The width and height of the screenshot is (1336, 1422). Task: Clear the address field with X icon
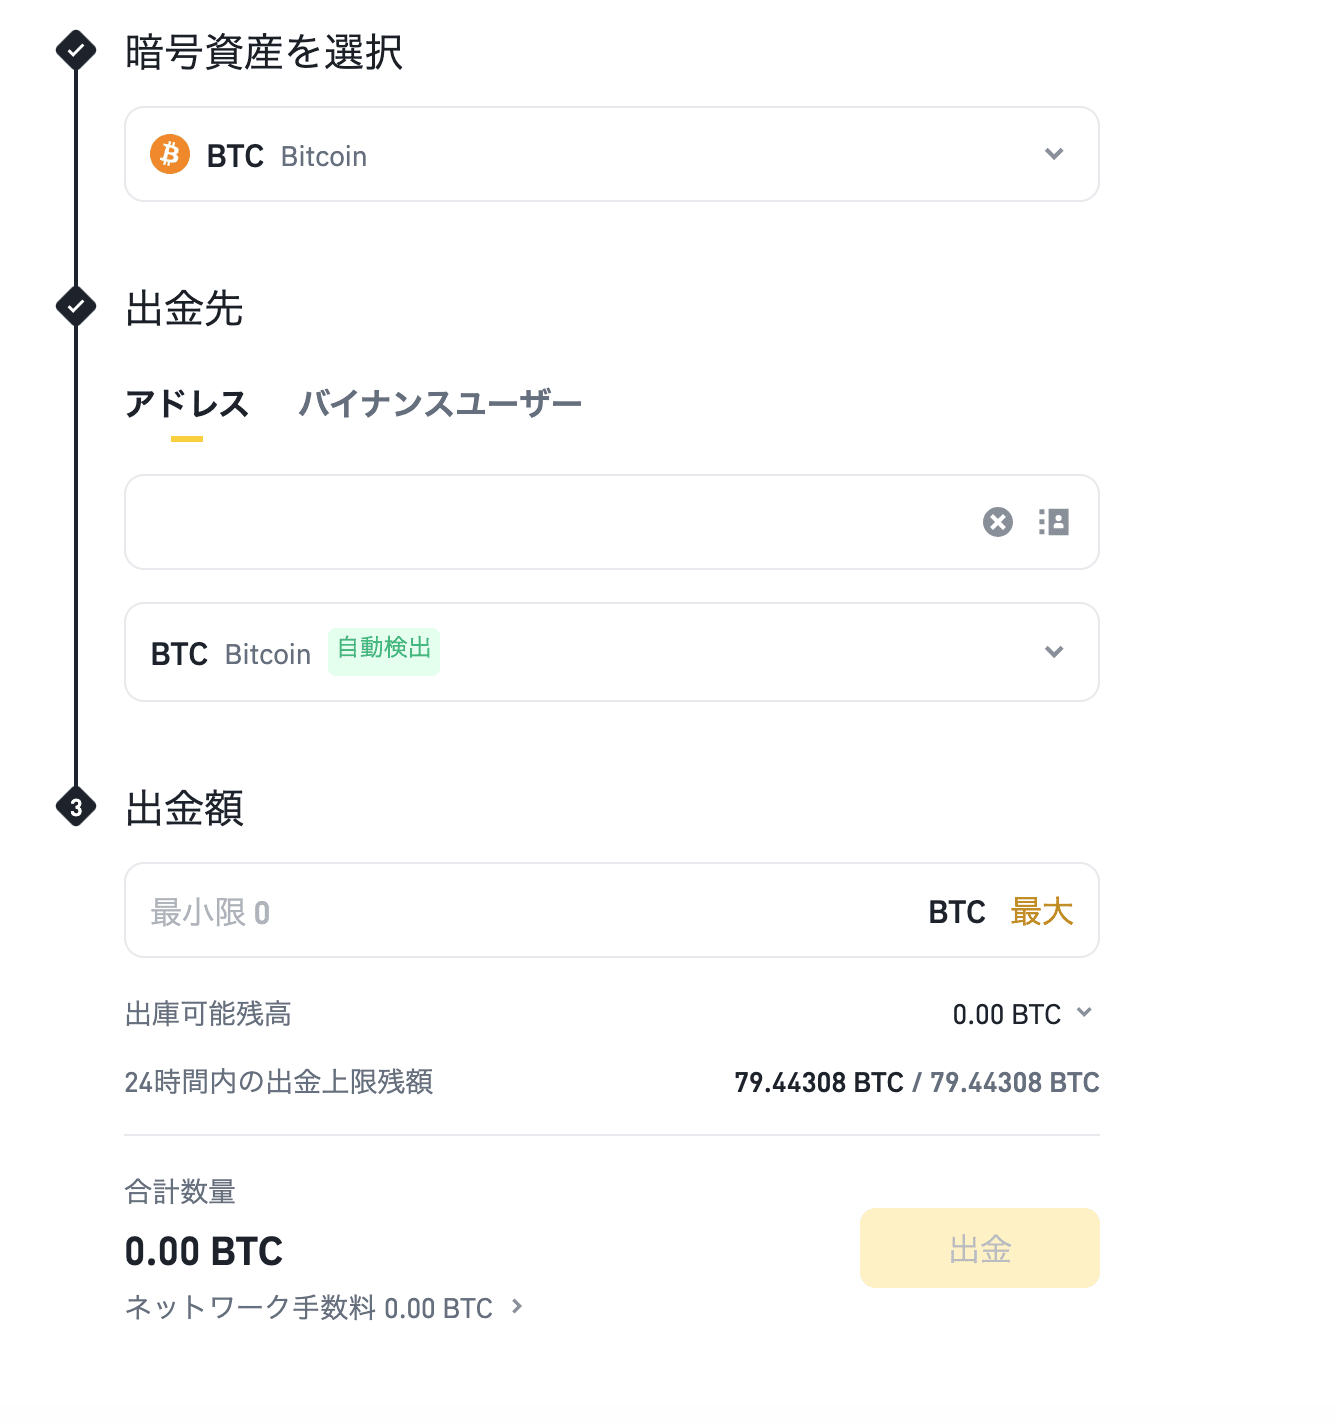(x=997, y=522)
